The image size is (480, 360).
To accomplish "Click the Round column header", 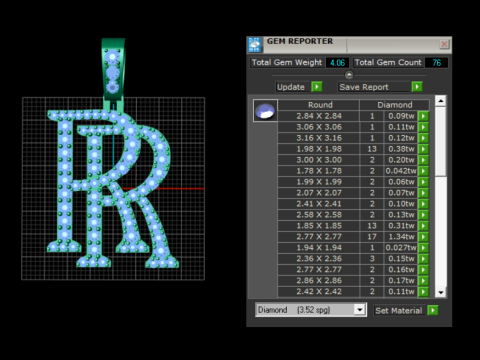I will 319,105.
